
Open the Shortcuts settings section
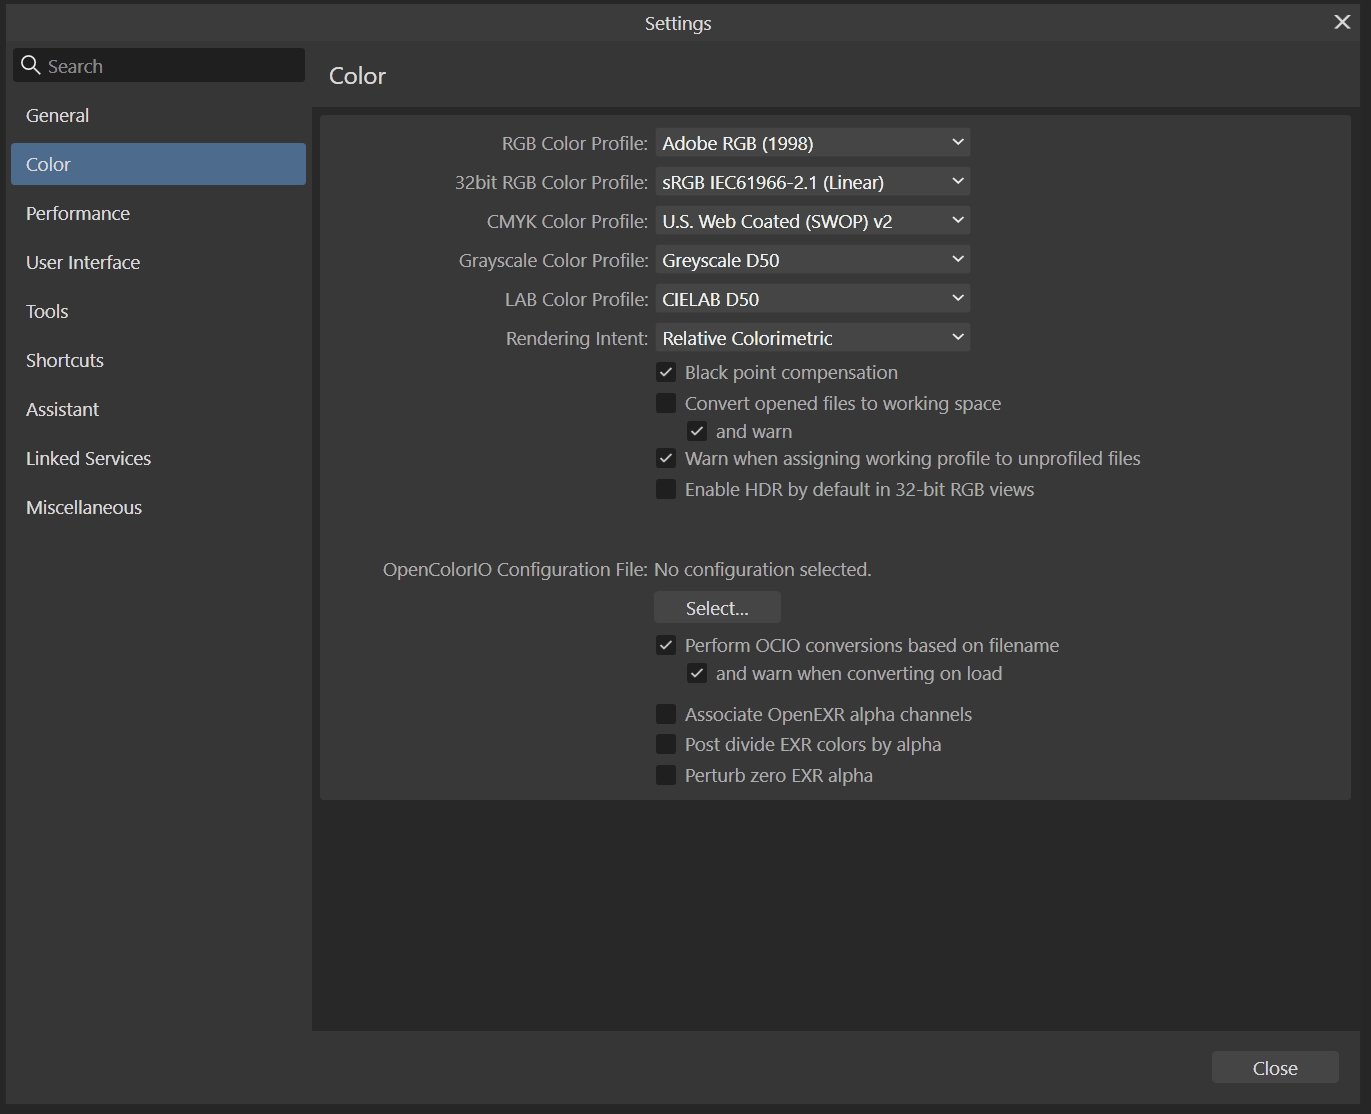pos(65,361)
